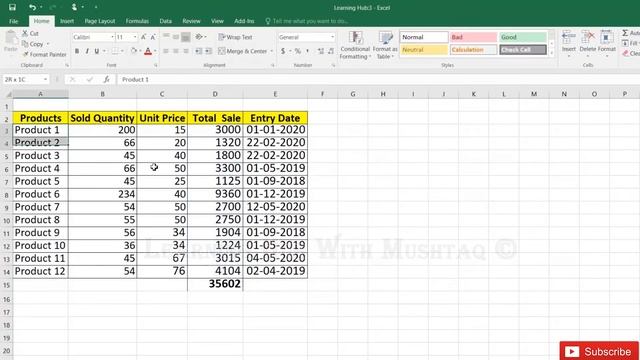Screen dimensions: 640x360
Task: Open the Calibri font name dropdown
Action: point(112,37)
